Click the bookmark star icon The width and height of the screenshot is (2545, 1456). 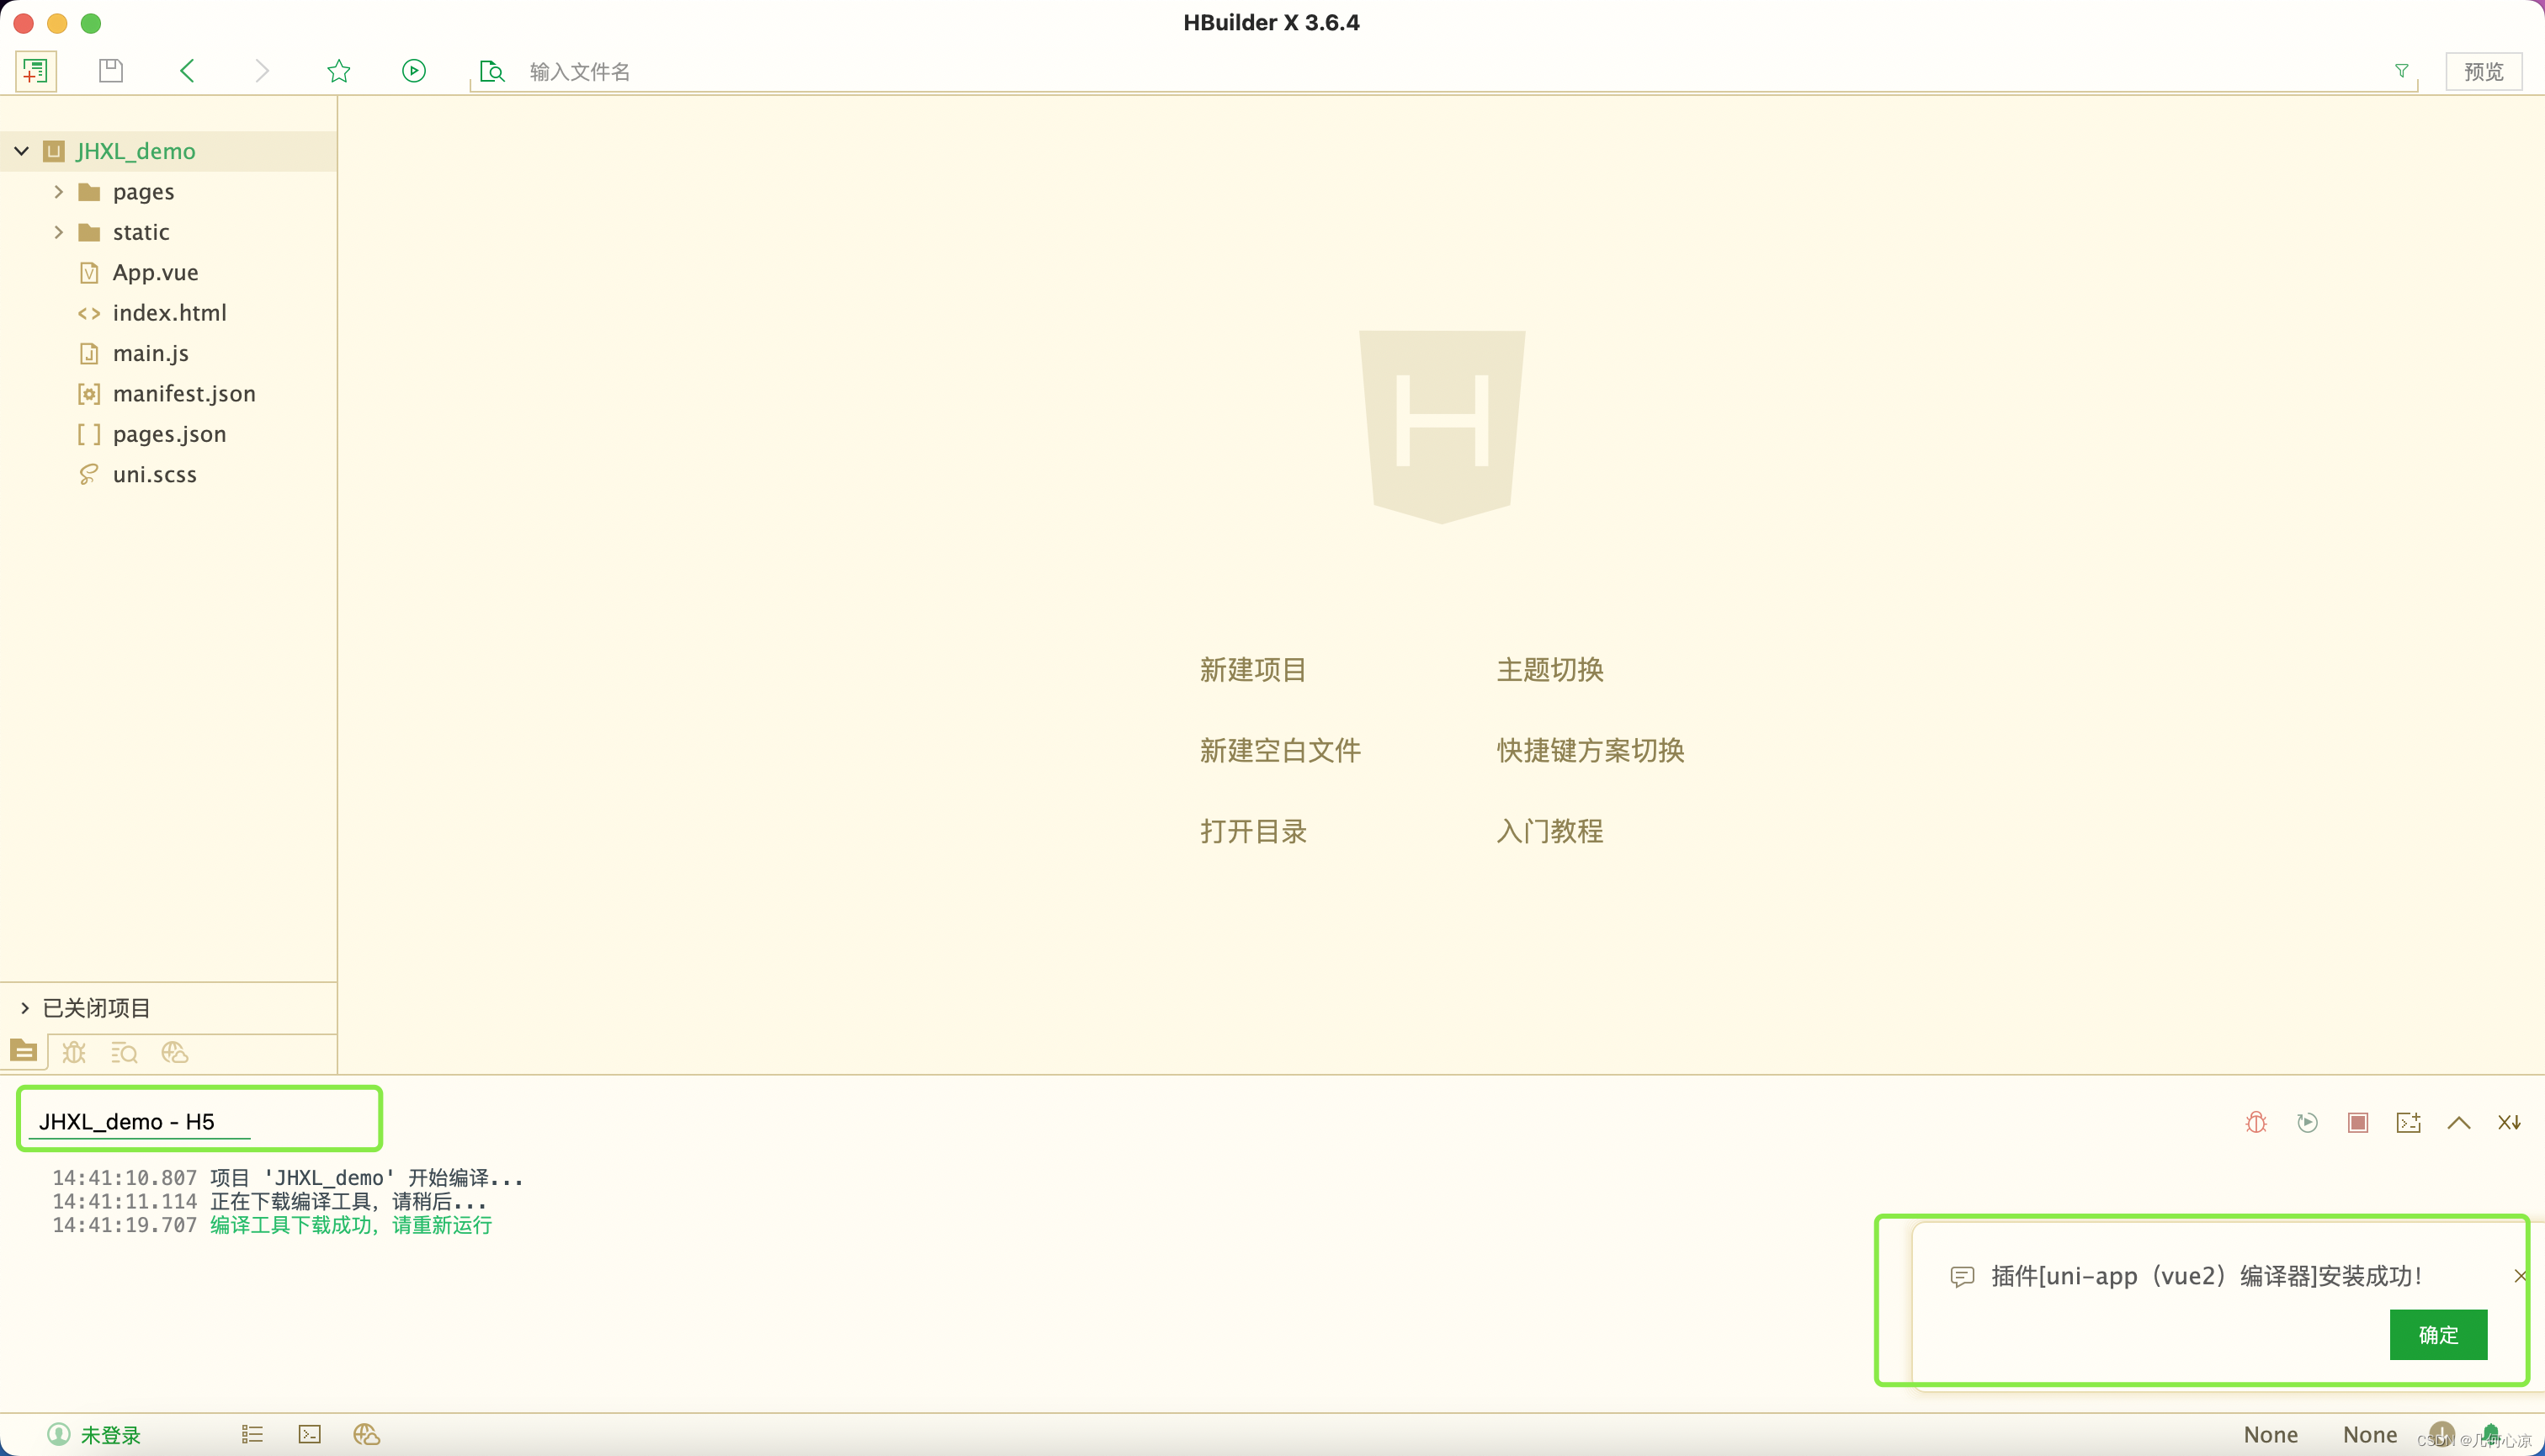[x=339, y=71]
